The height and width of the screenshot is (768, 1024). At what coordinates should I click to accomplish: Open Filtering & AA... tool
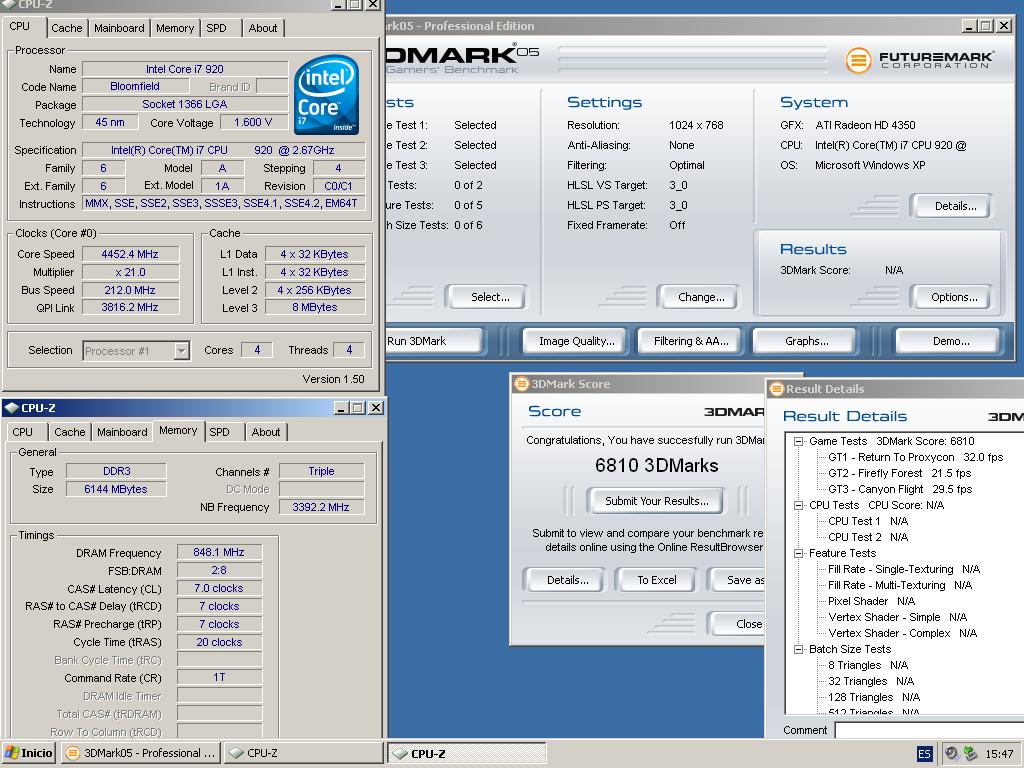click(x=691, y=341)
